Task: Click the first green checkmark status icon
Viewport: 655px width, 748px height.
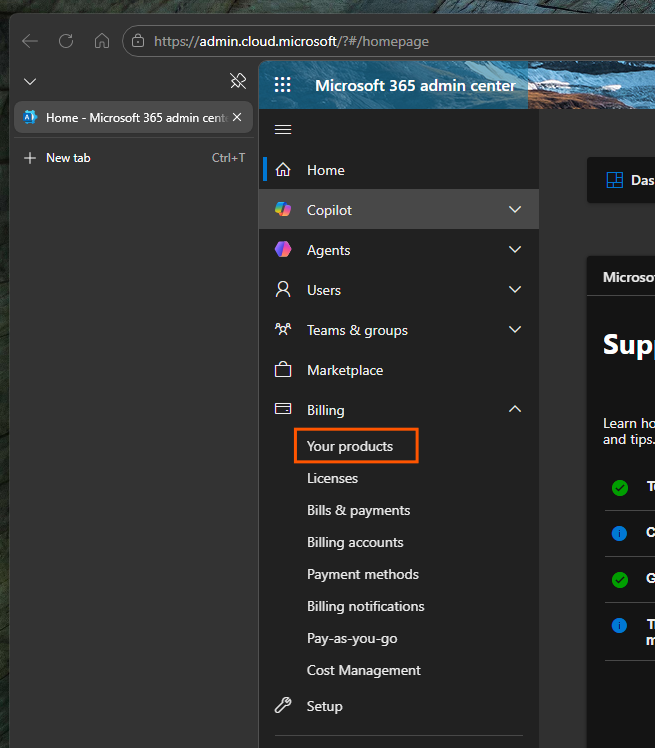Action: pos(620,488)
